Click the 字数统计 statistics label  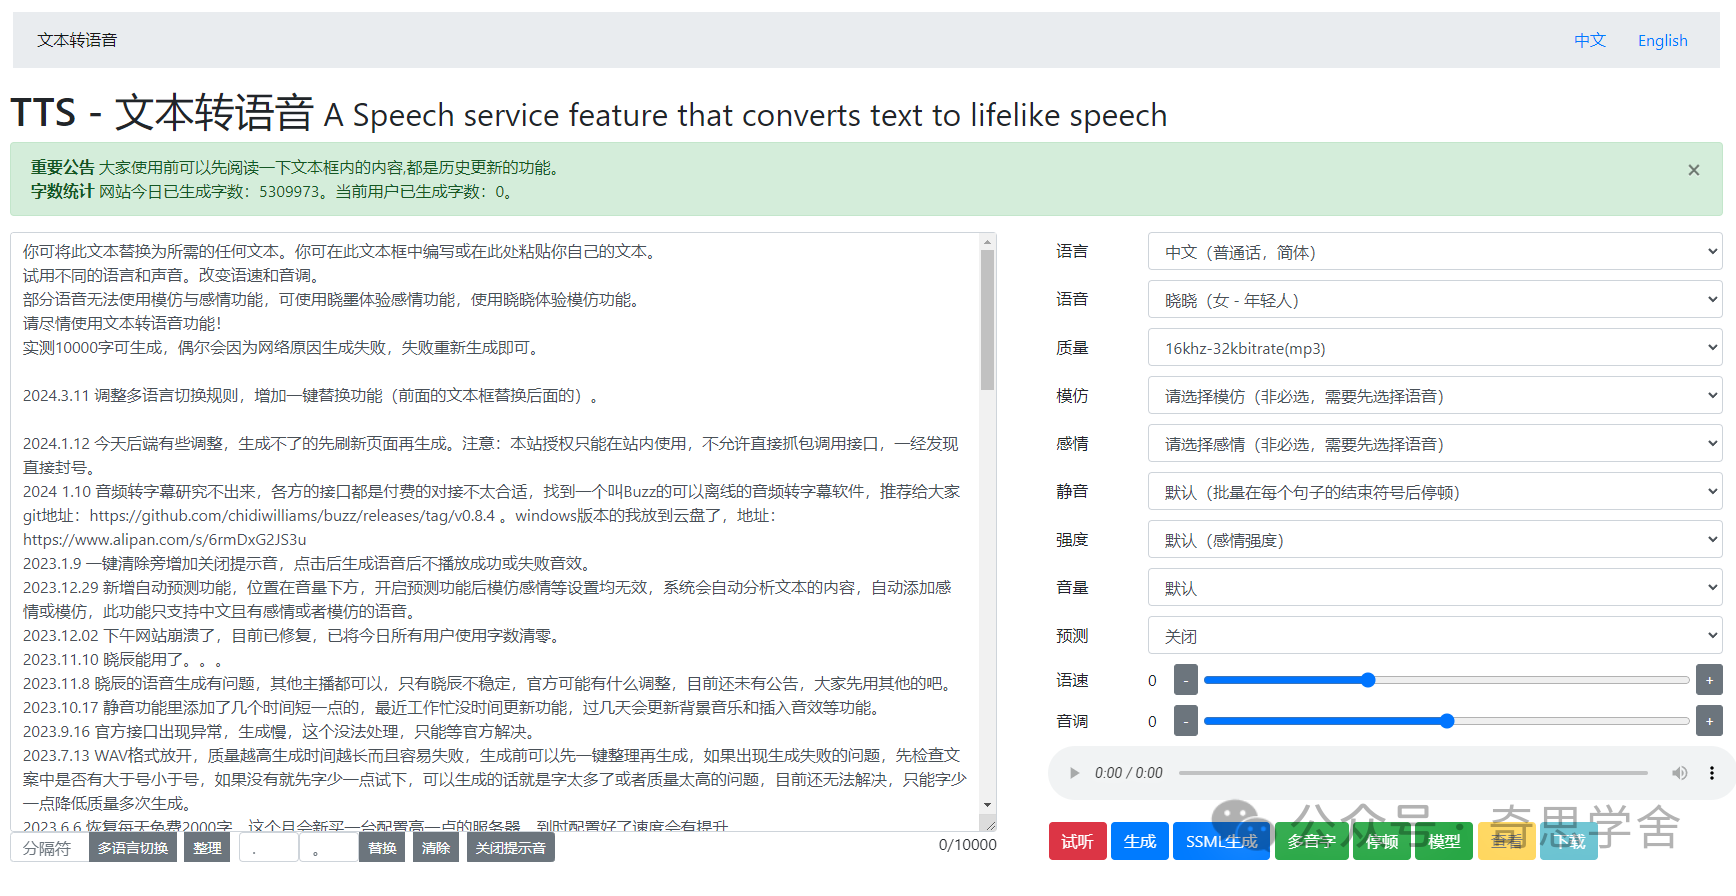point(62,192)
